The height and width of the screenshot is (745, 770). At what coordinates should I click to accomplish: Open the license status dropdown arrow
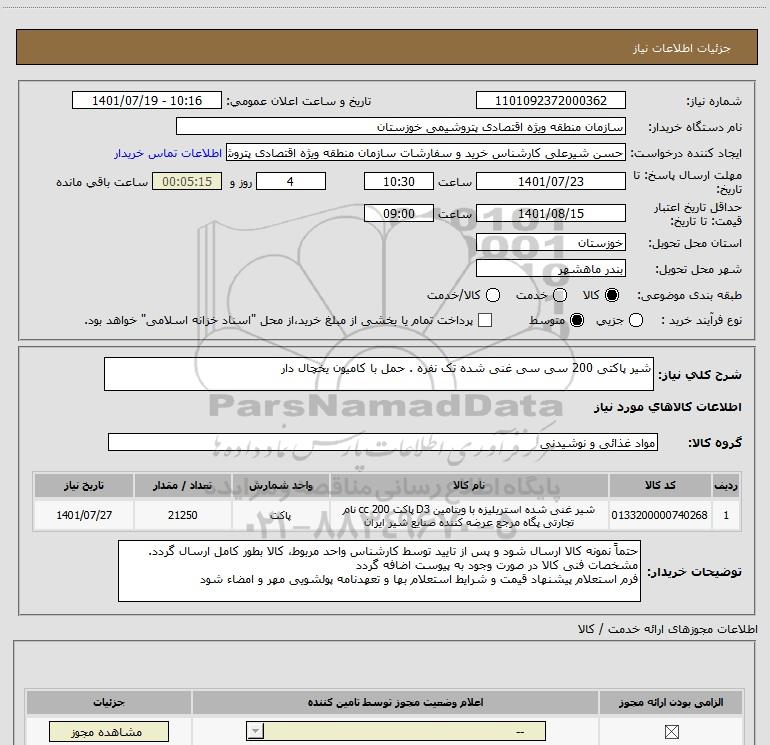pos(255,731)
